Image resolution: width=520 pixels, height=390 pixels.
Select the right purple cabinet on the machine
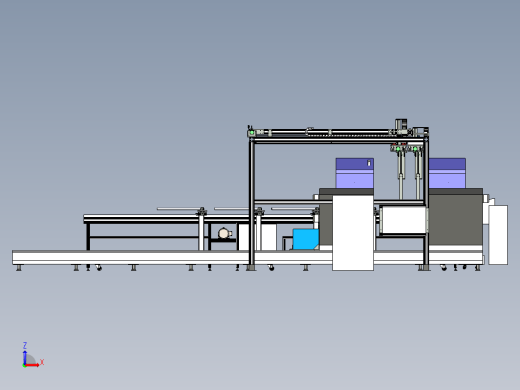pyautogui.click(x=447, y=173)
